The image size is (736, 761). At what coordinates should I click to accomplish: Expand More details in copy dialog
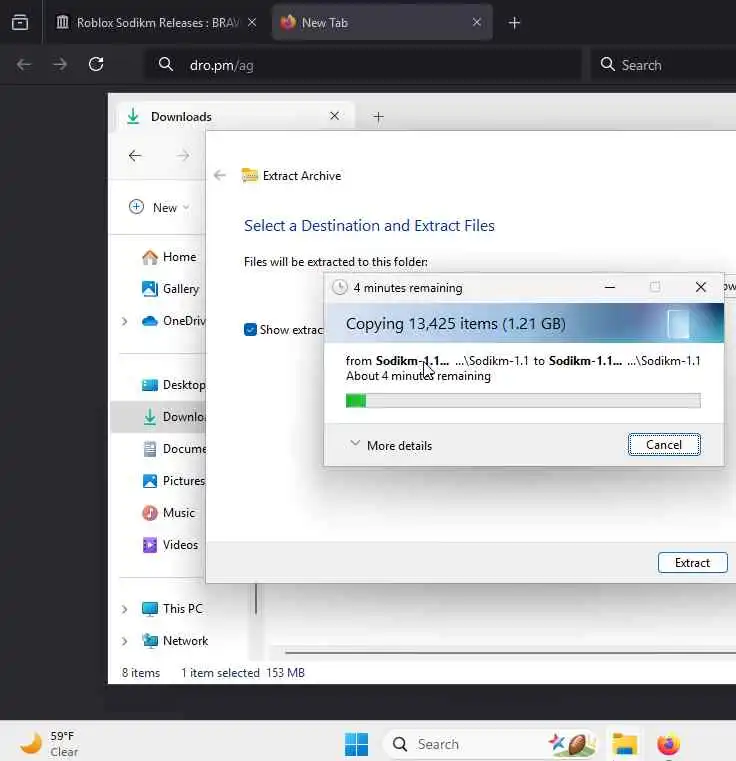coord(391,445)
